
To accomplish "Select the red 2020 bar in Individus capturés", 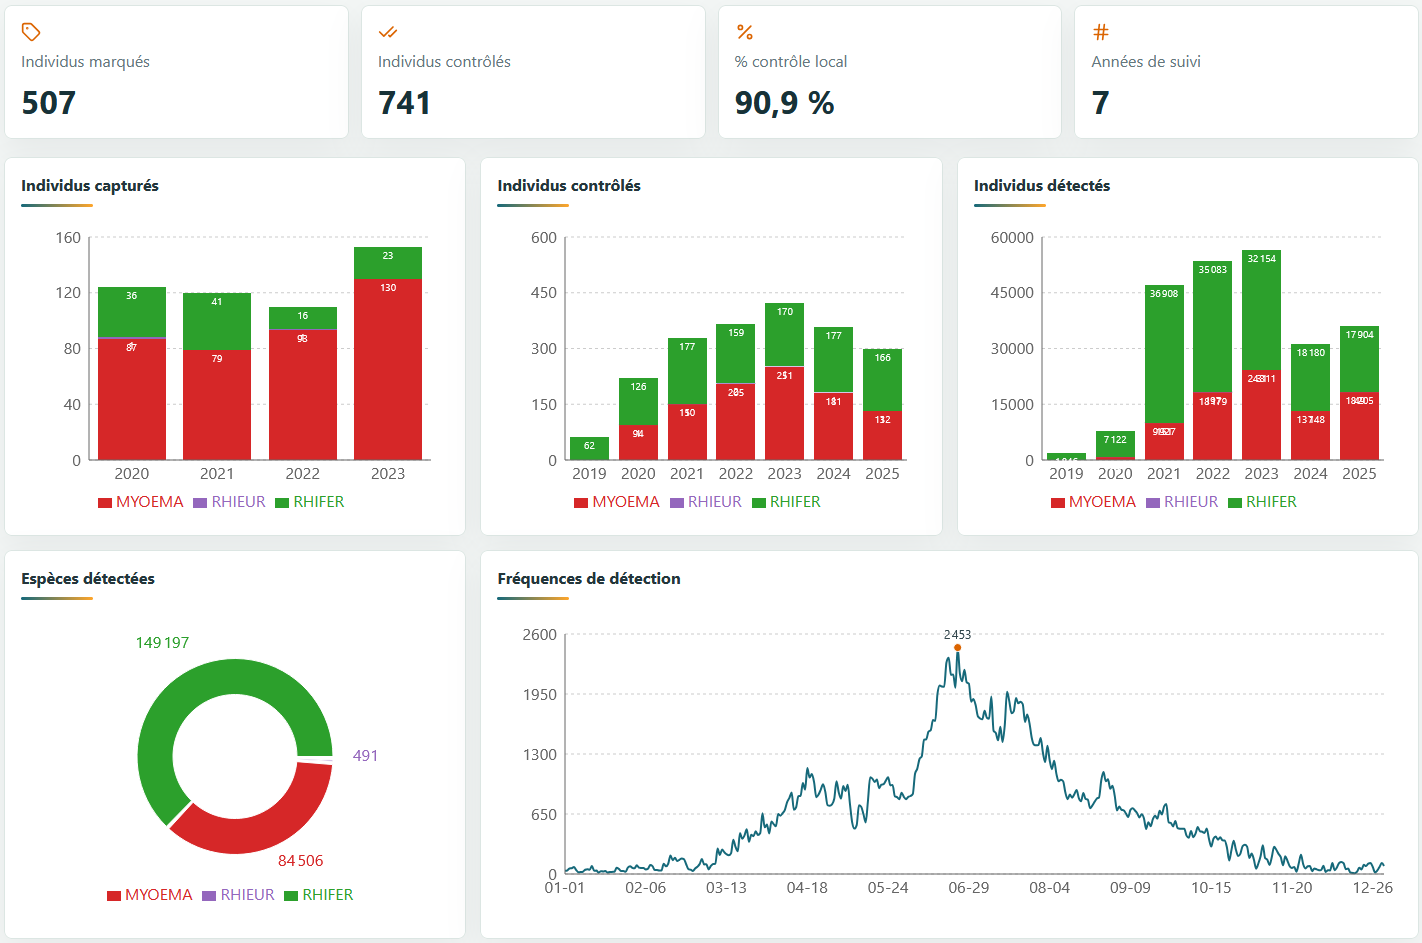I will 132,400.
